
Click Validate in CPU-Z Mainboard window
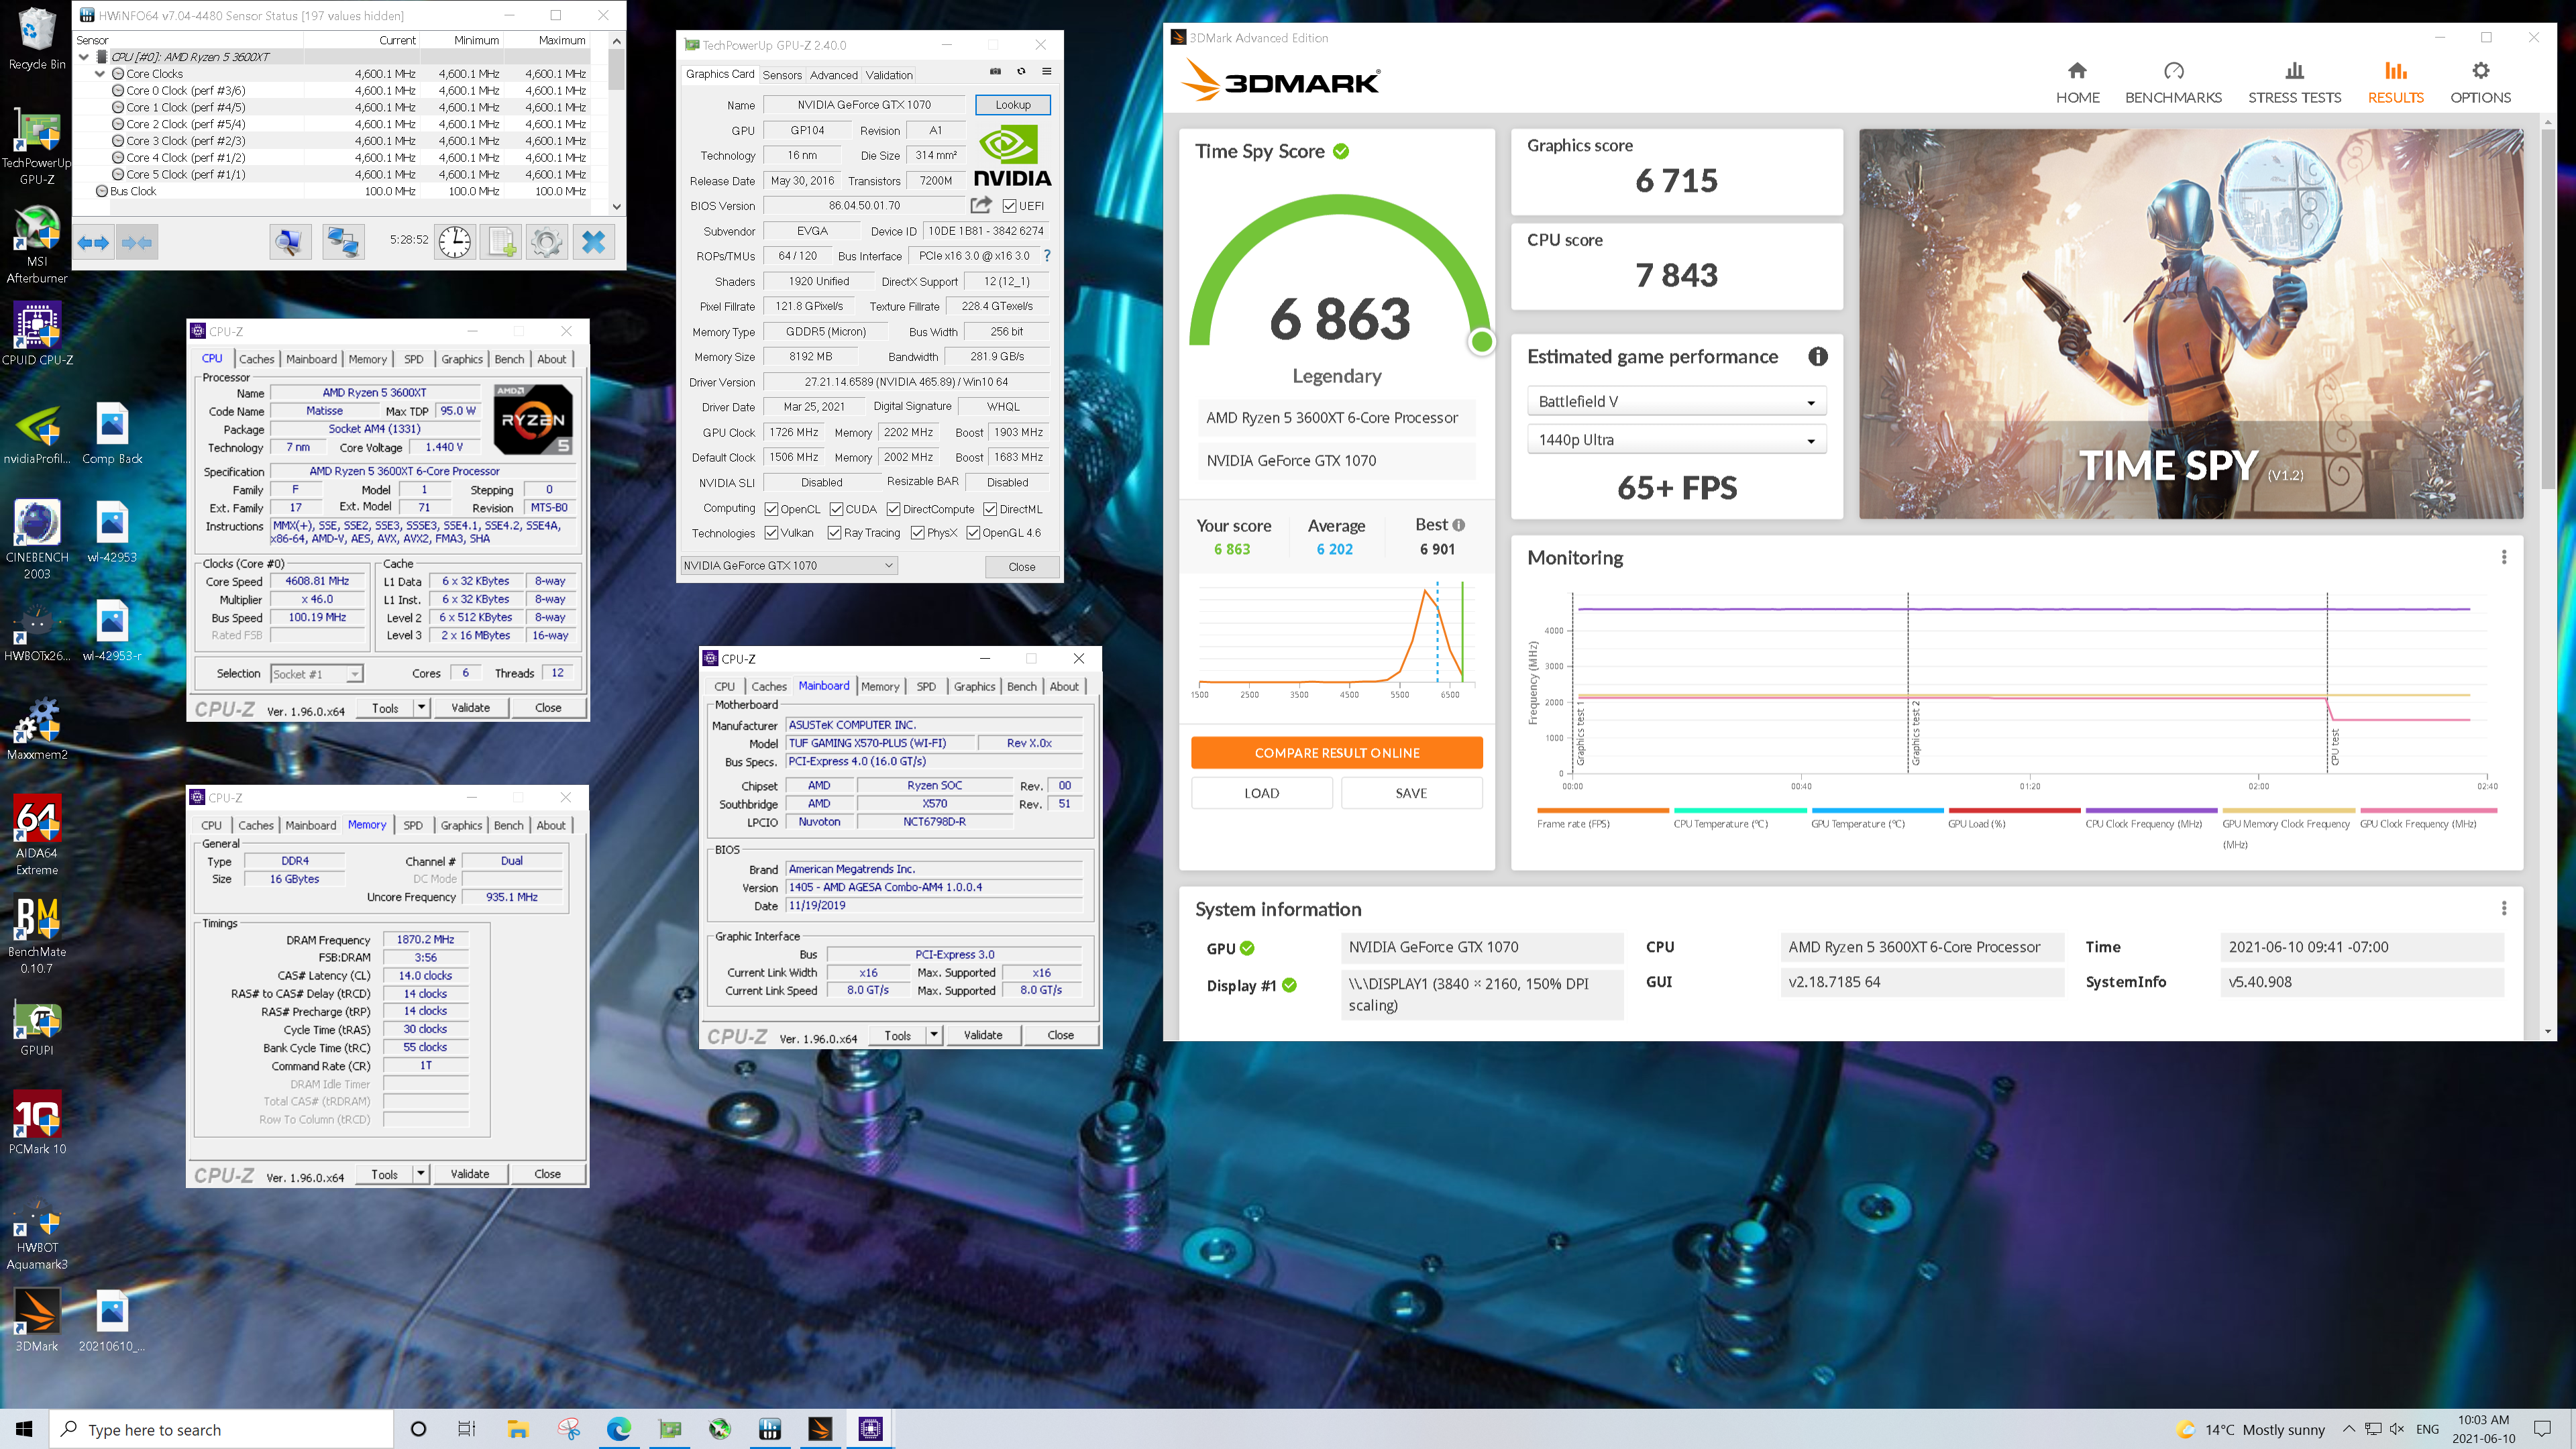click(x=982, y=1035)
